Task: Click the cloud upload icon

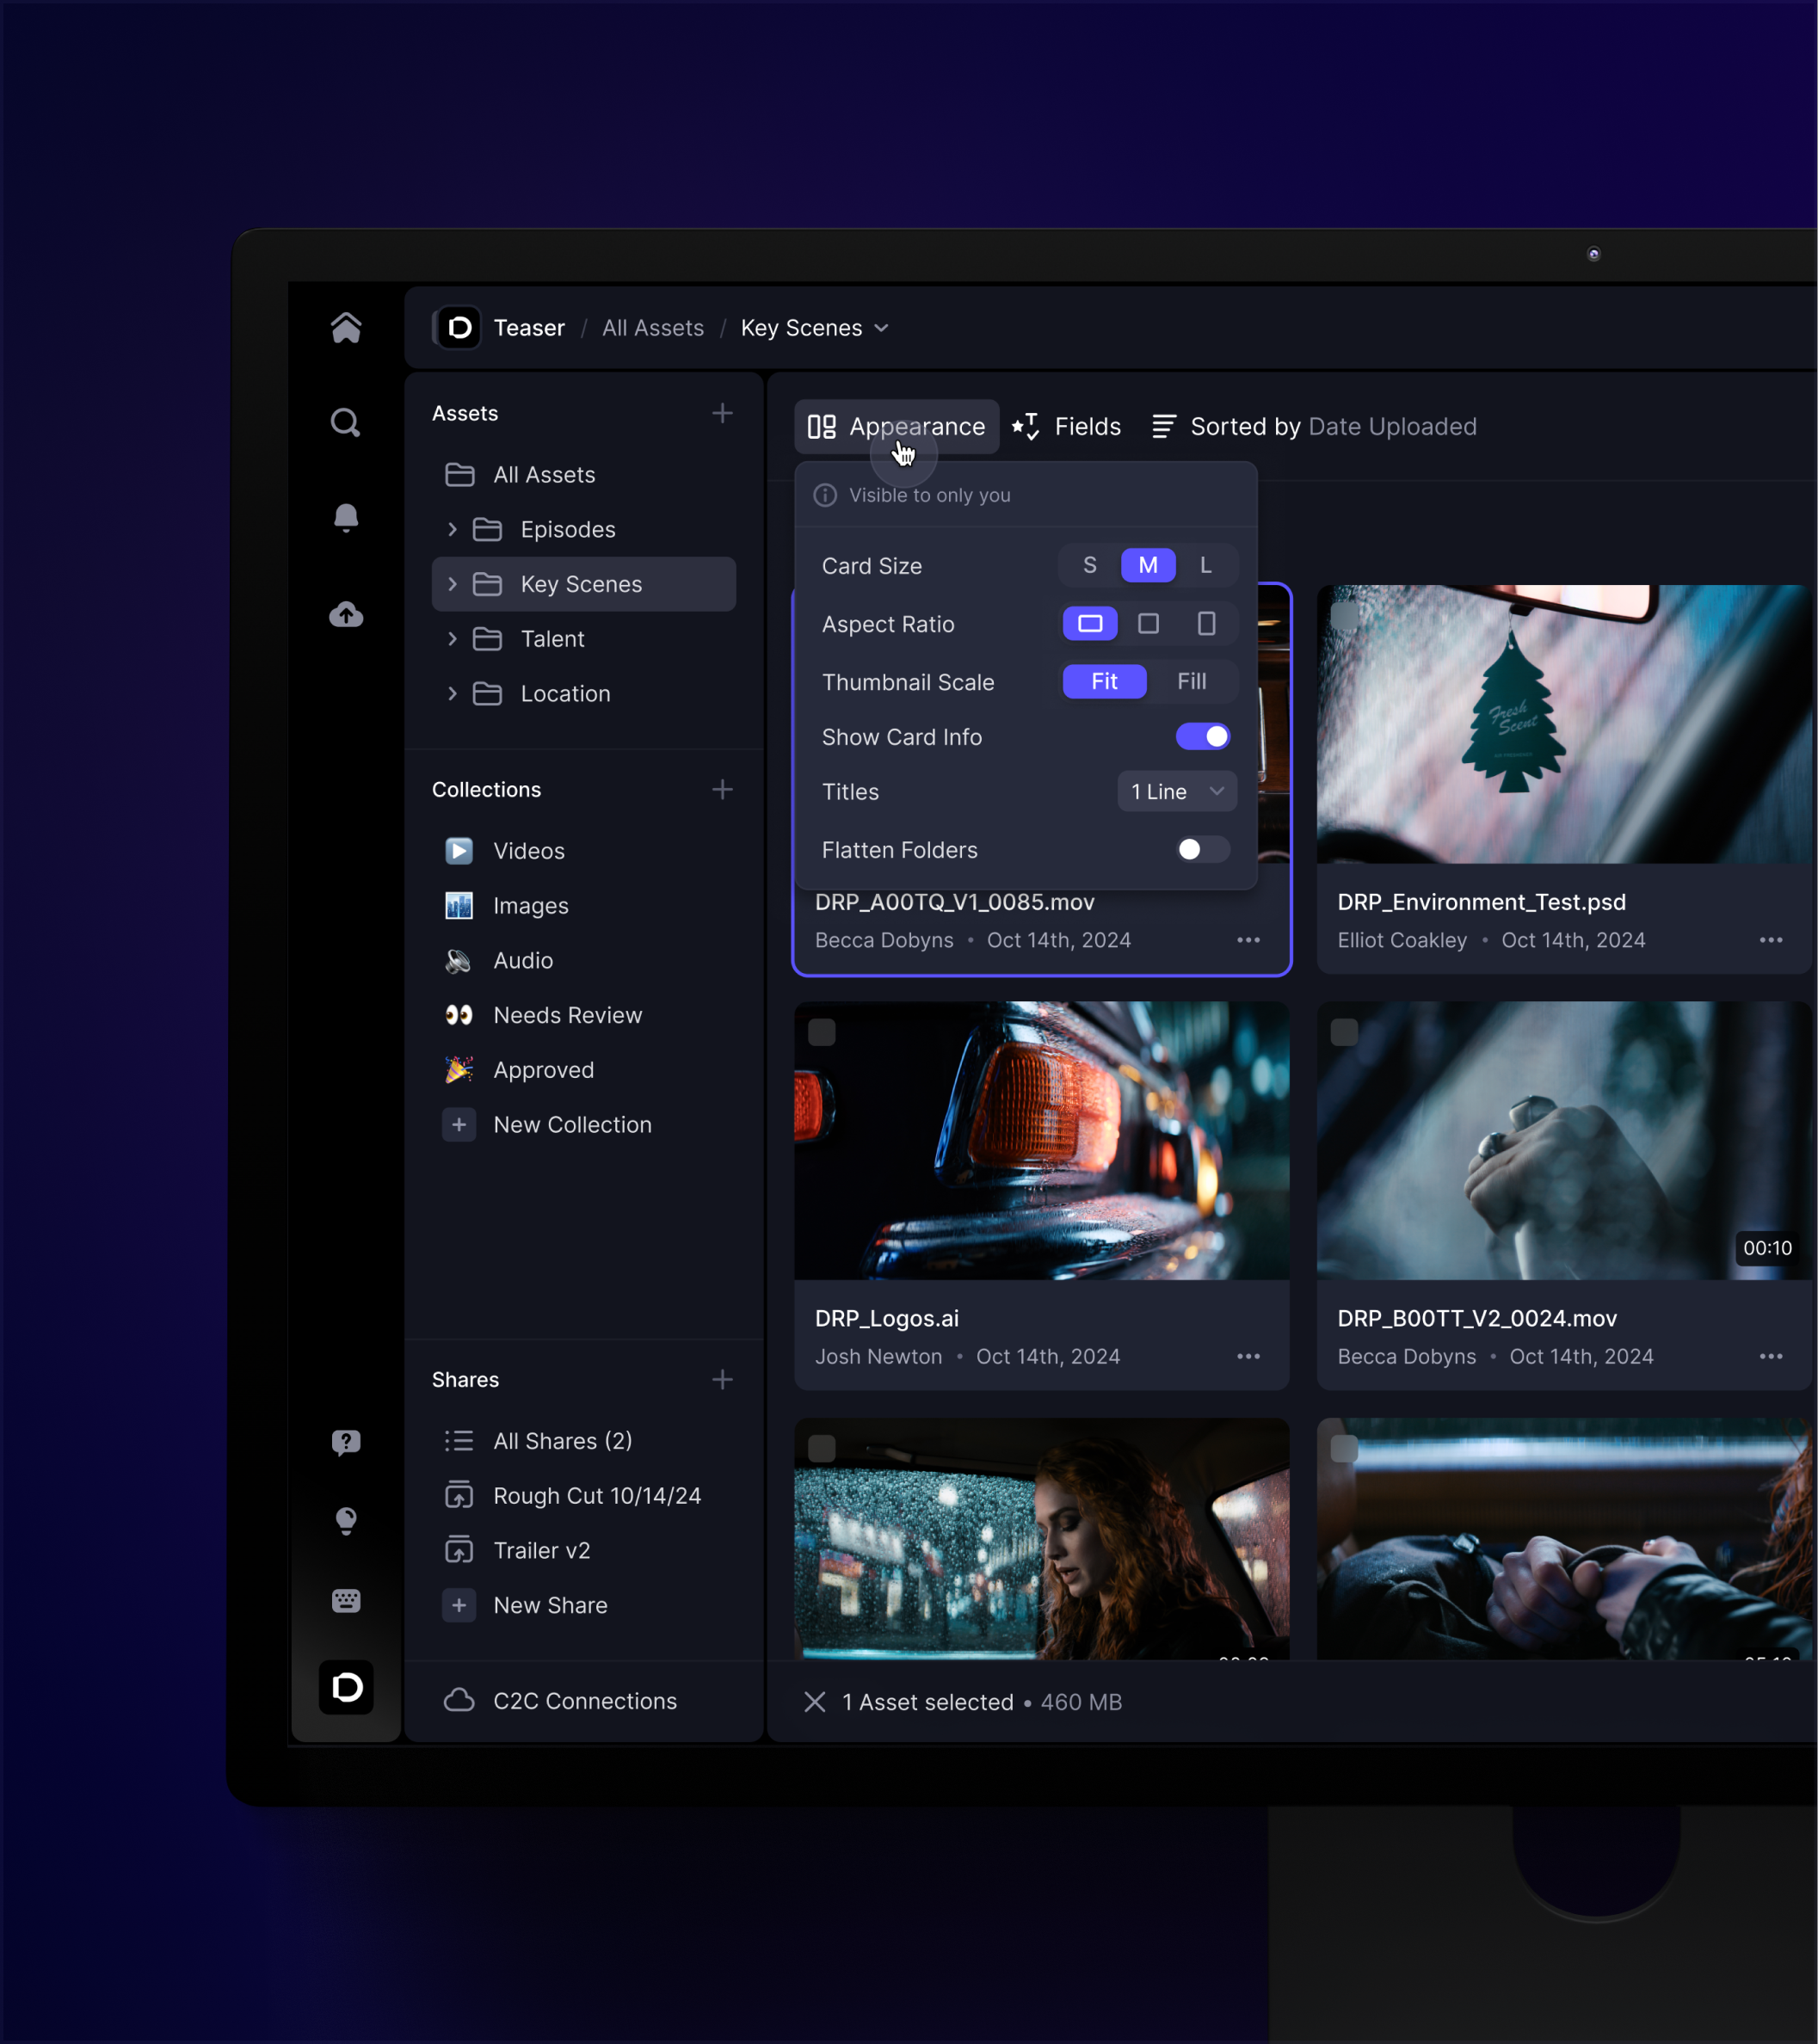Action: click(x=346, y=614)
